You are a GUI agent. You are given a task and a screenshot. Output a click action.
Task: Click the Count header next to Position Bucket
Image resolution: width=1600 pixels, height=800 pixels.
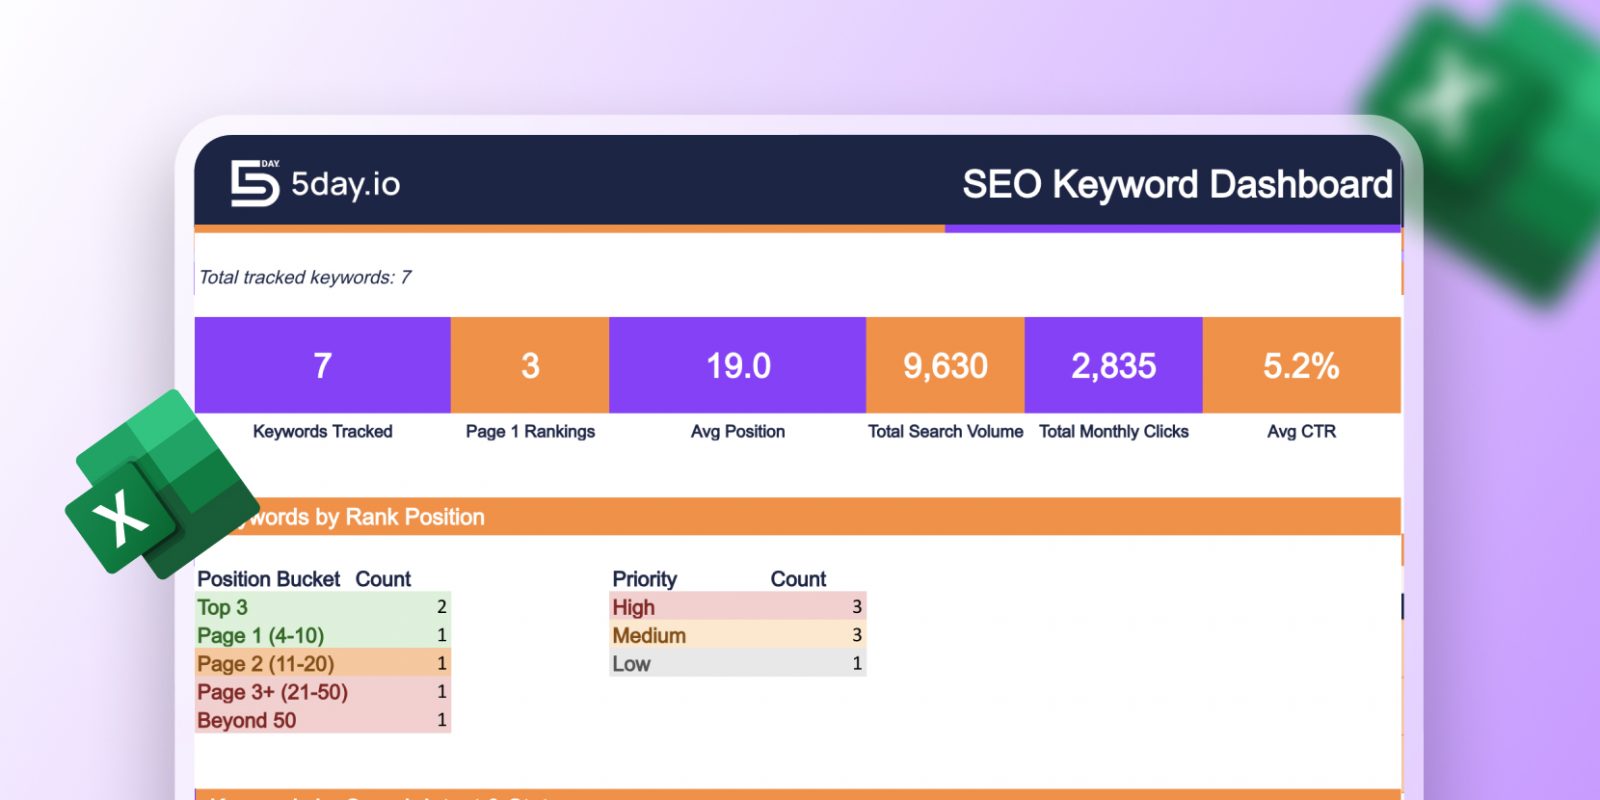click(x=383, y=579)
